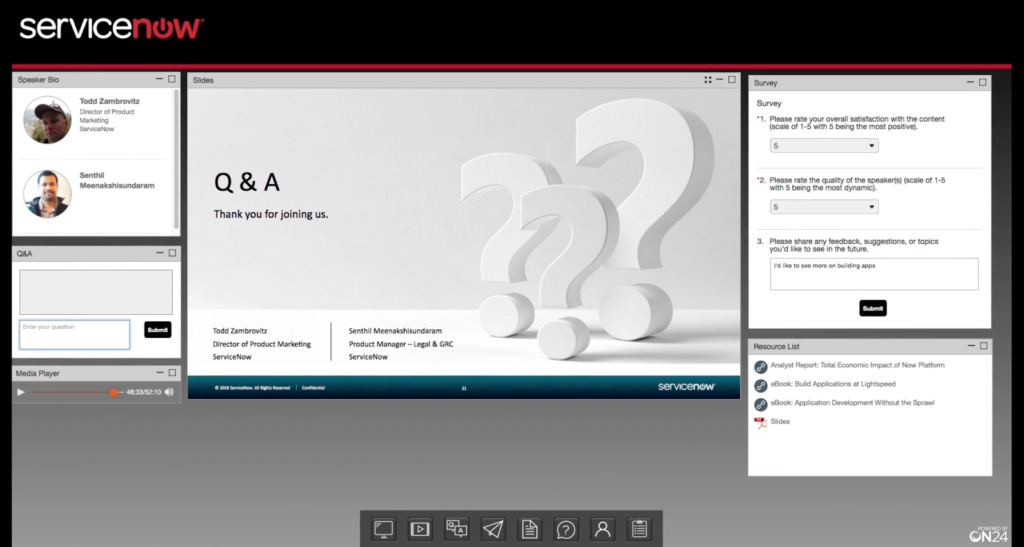The image size is (1024, 547).
Task: Submit the survey
Action: click(x=872, y=308)
